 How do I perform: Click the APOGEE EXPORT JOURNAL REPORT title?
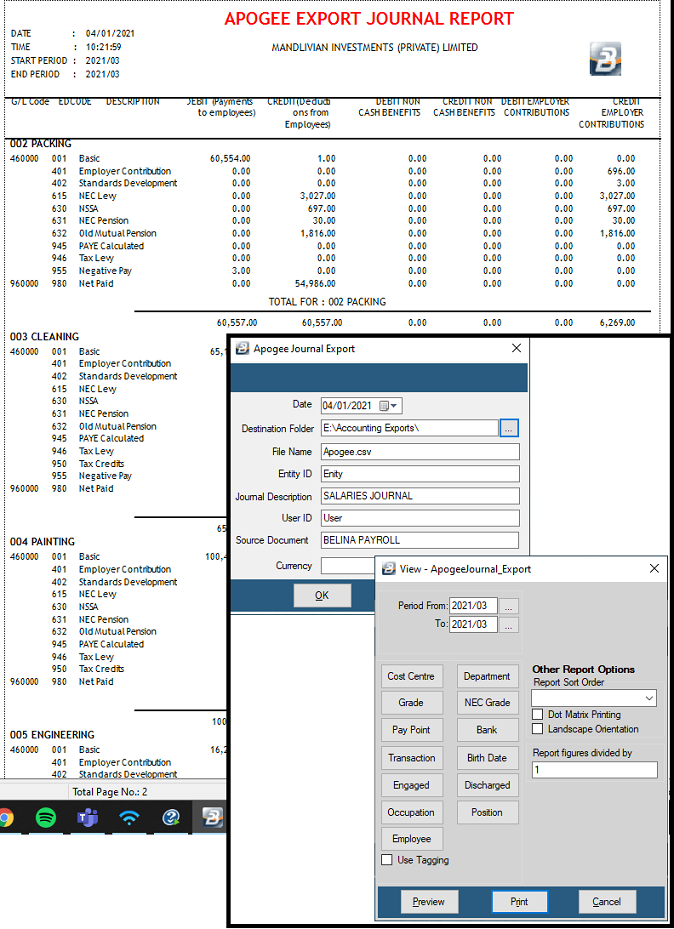pyautogui.click(x=369, y=19)
